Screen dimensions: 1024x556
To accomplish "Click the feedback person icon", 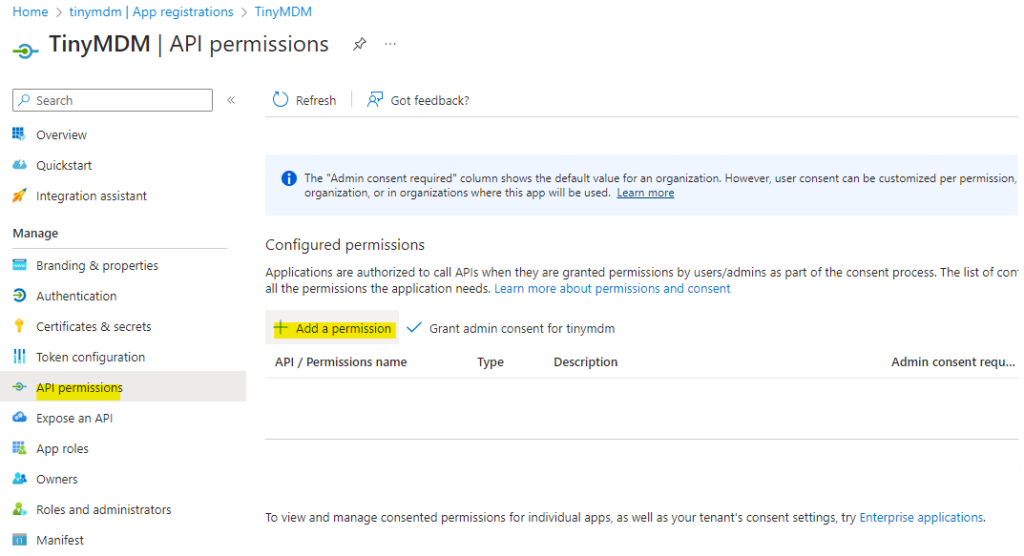I will coord(374,99).
